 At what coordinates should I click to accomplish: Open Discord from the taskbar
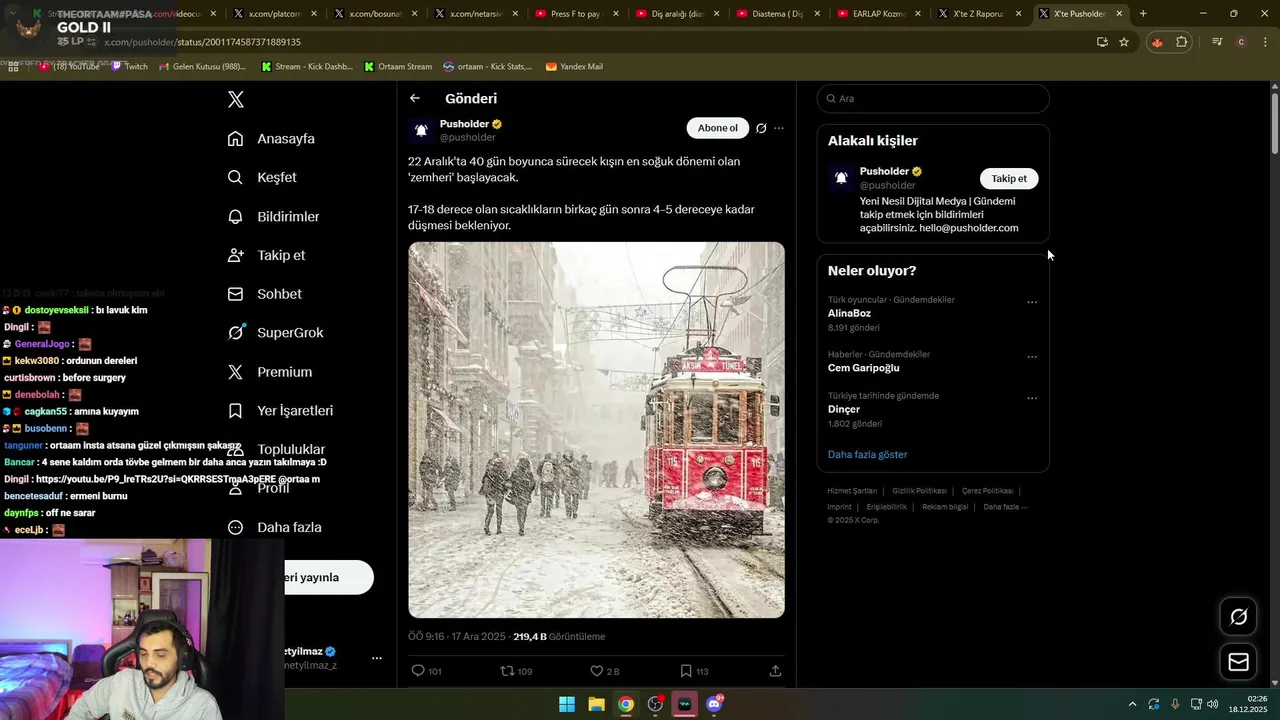pos(714,704)
